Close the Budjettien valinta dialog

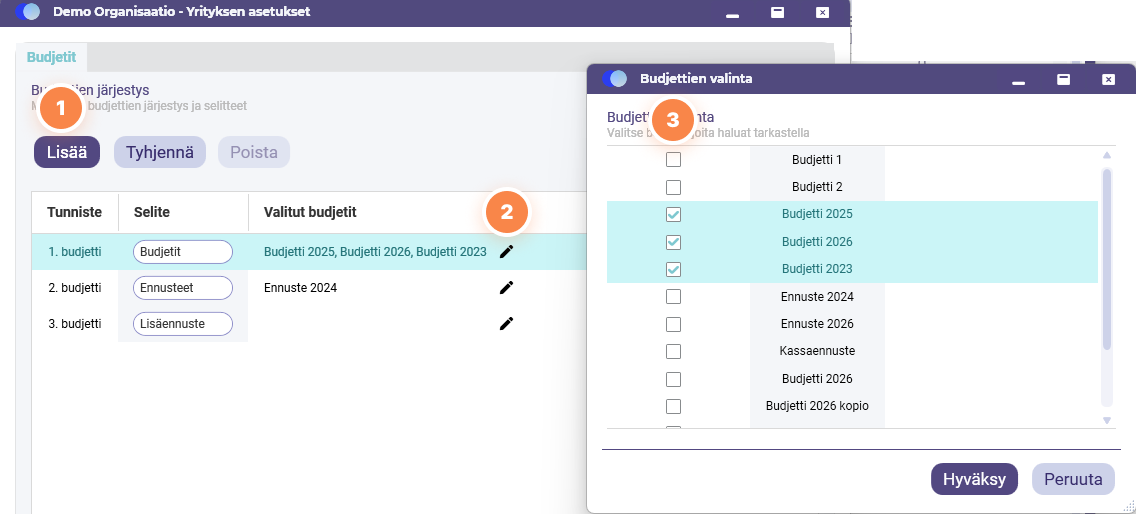click(1108, 79)
